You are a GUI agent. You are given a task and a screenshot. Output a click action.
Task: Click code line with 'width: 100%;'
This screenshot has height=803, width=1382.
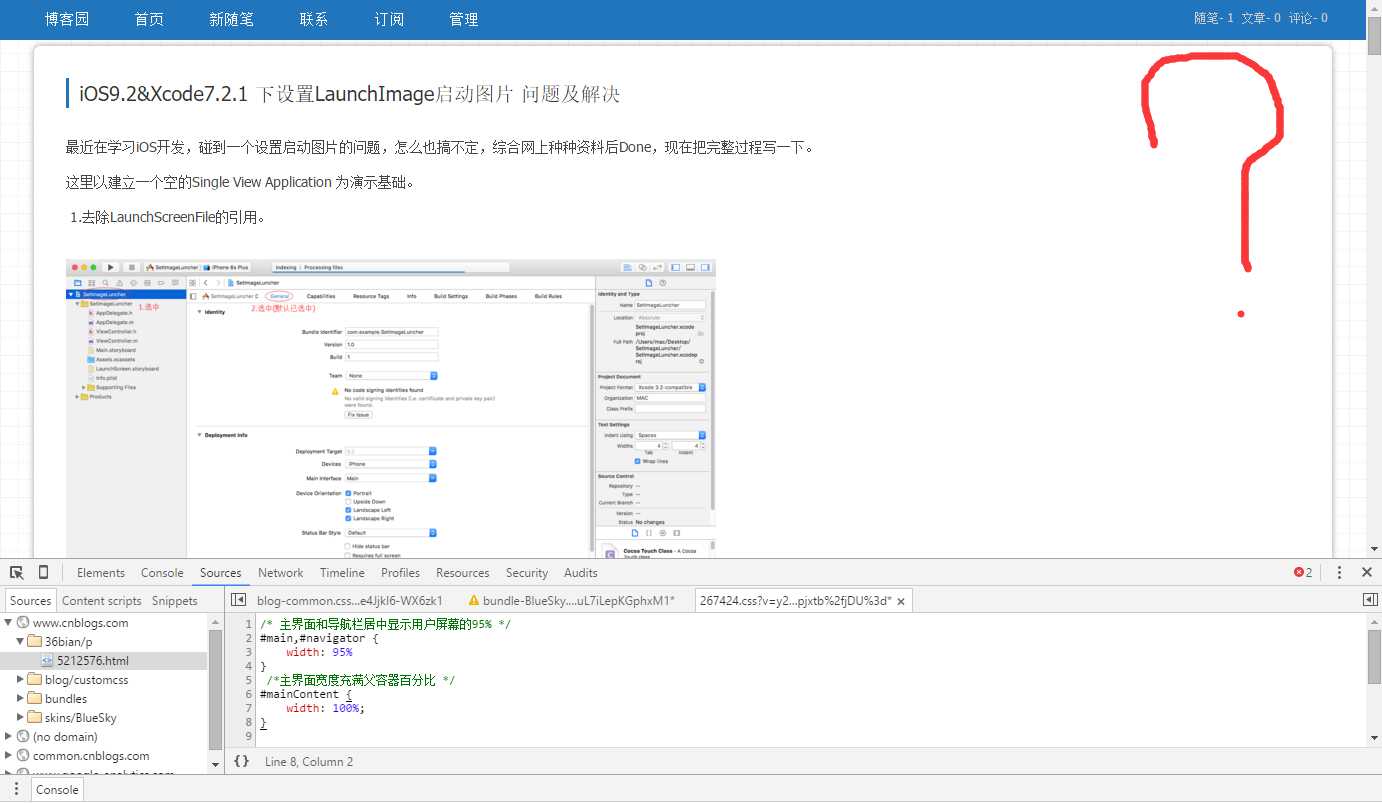tap(326, 708)
